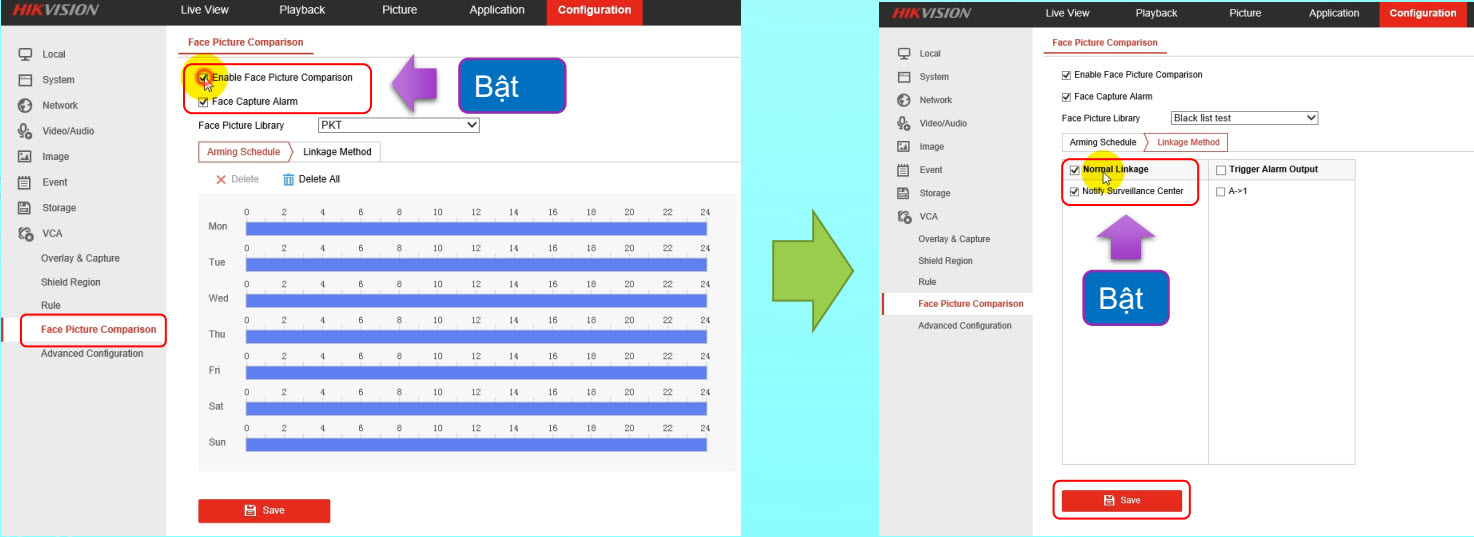Expand the Black list test library dropdown
The image size is (1474, 537).
(x=1244, y=118)
